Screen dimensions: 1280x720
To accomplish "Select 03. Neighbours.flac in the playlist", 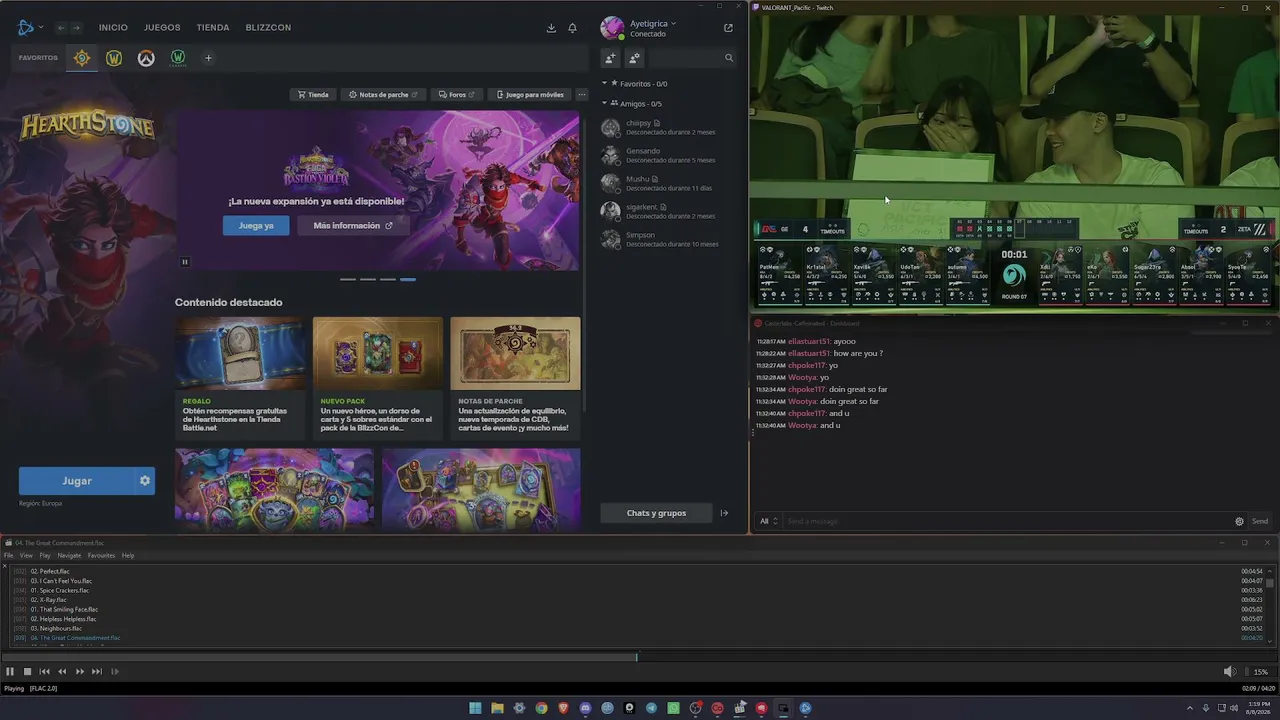I will click(56, 629).
